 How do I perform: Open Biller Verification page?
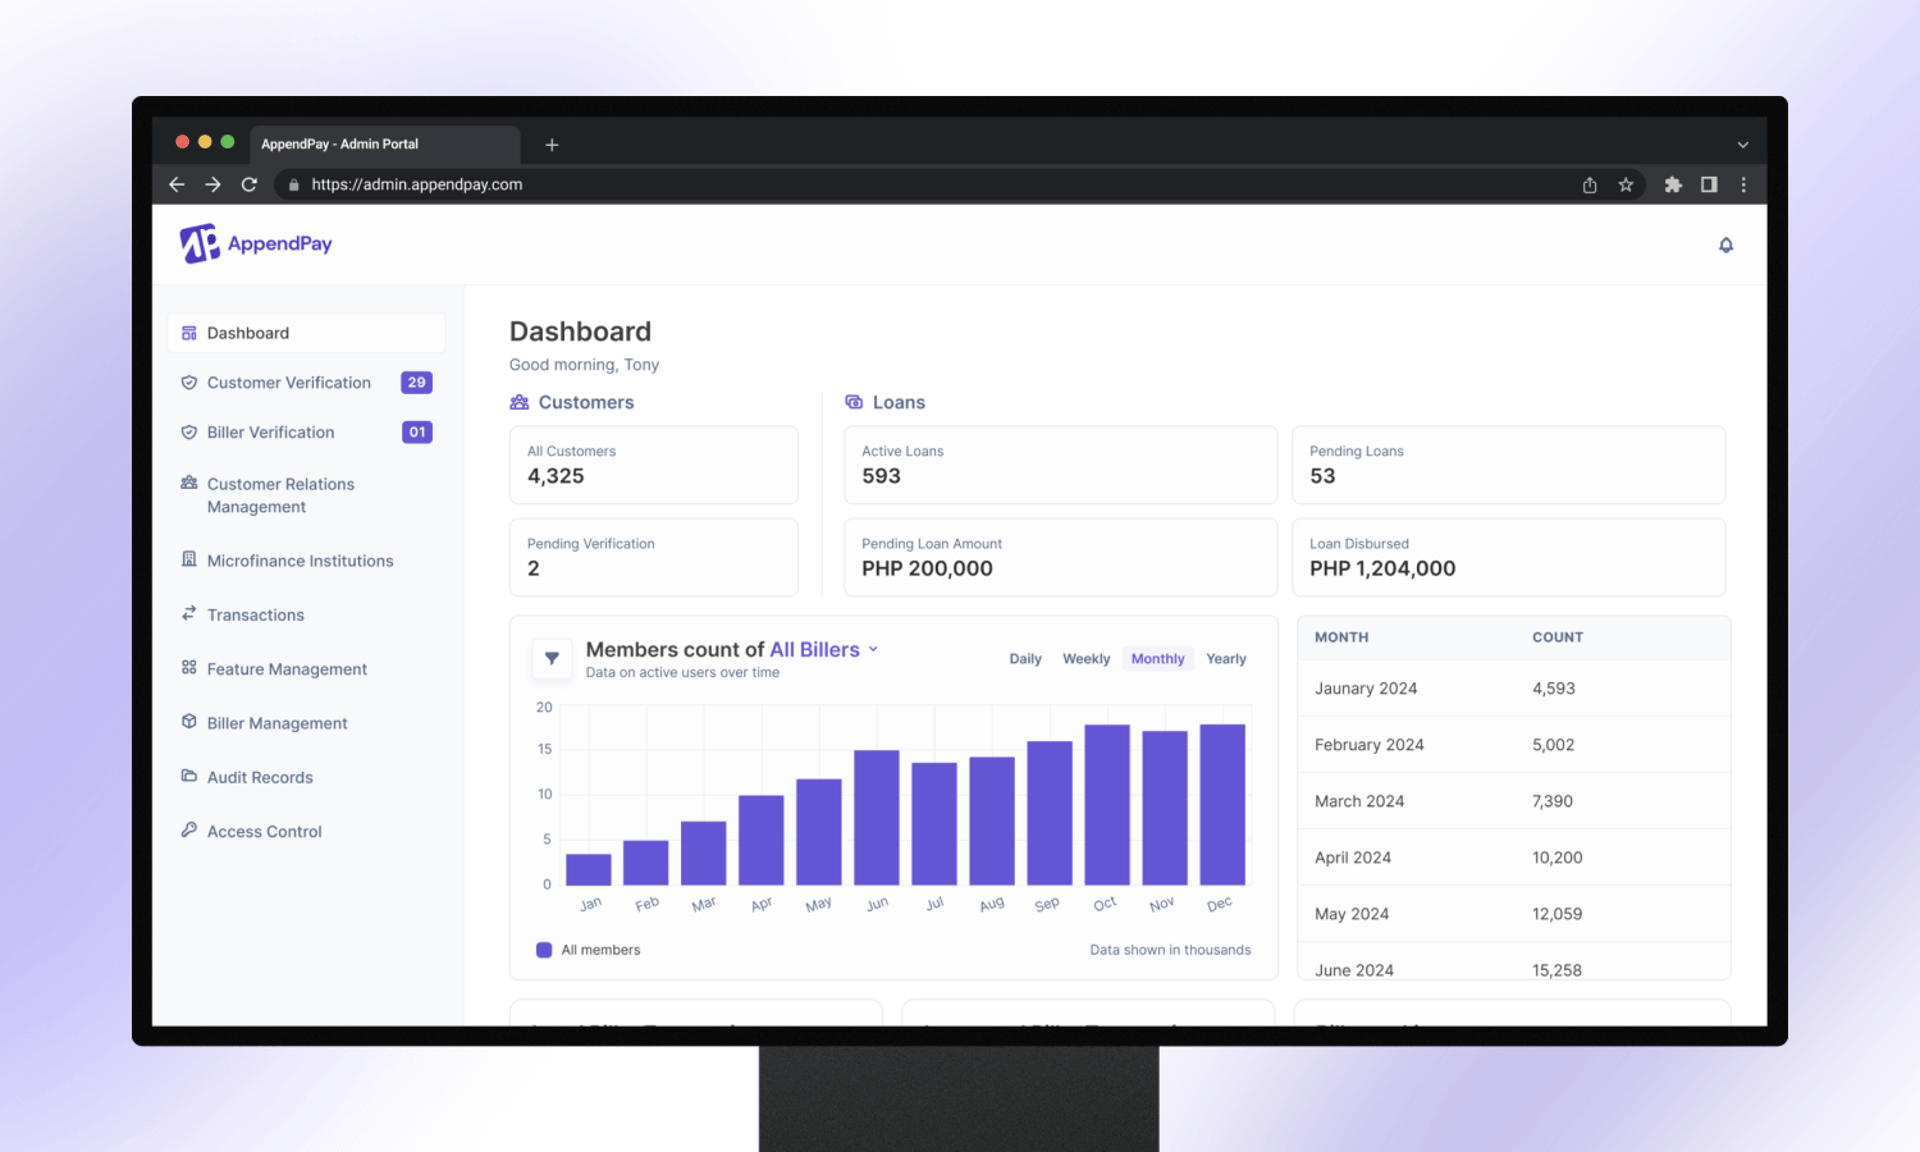click(306, 432)
